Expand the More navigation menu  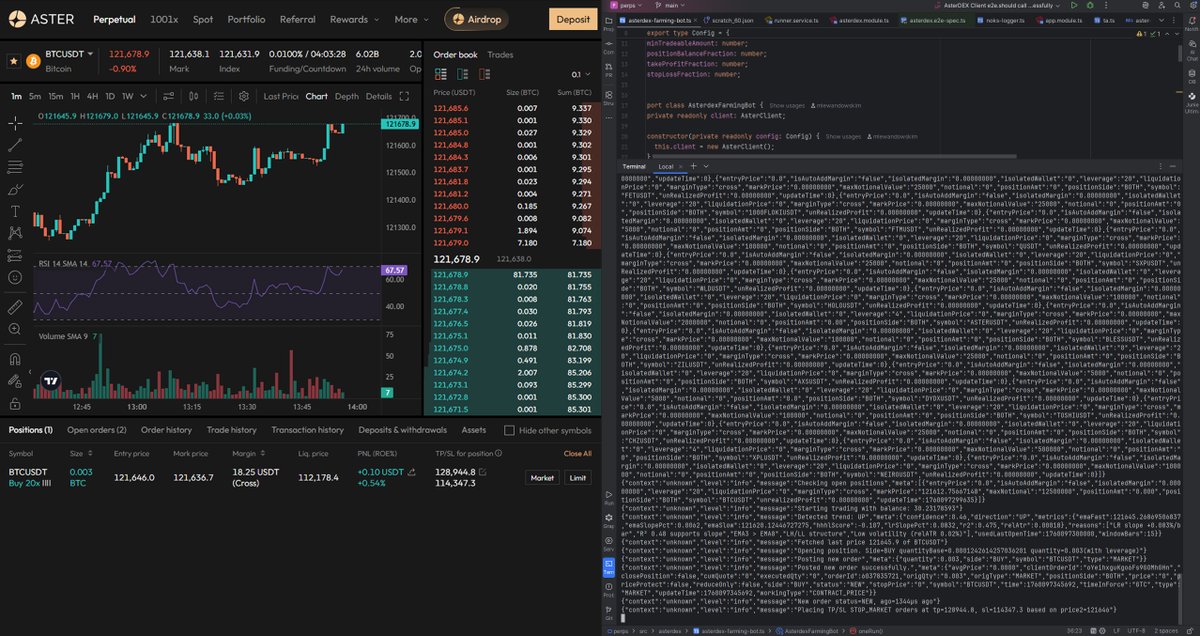tap(411, 19)
